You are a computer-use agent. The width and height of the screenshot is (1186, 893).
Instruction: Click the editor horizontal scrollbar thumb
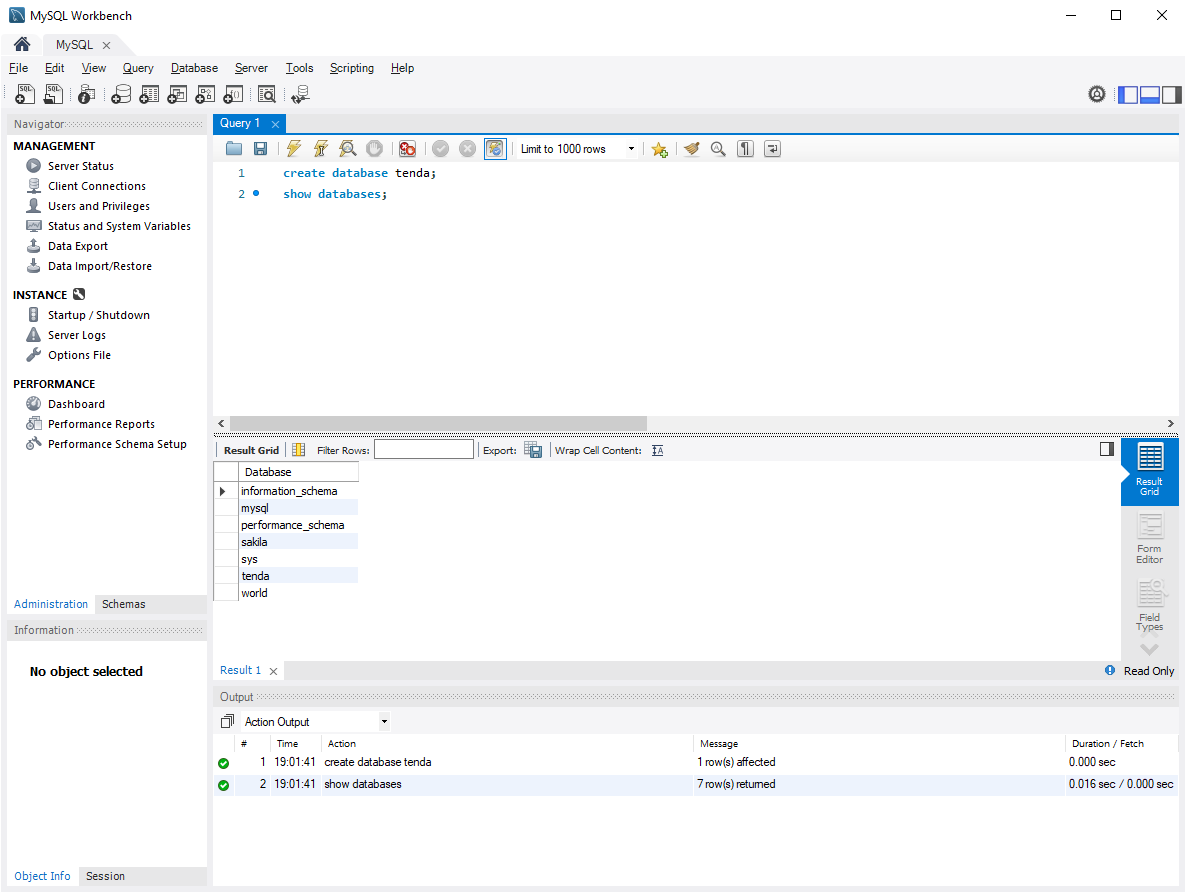pyautogui.click(x=438, y=423)
